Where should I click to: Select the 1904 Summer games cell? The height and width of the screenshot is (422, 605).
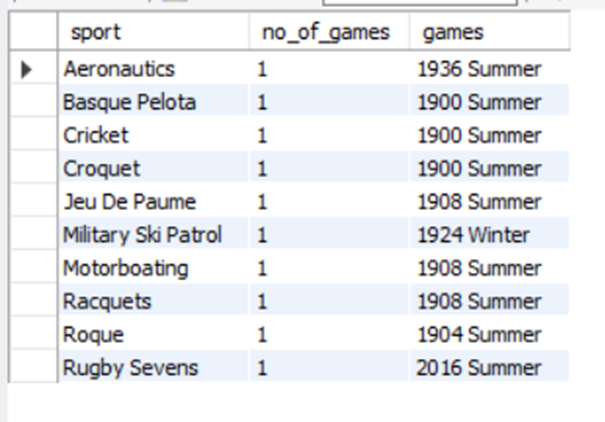tap(489, 334)
